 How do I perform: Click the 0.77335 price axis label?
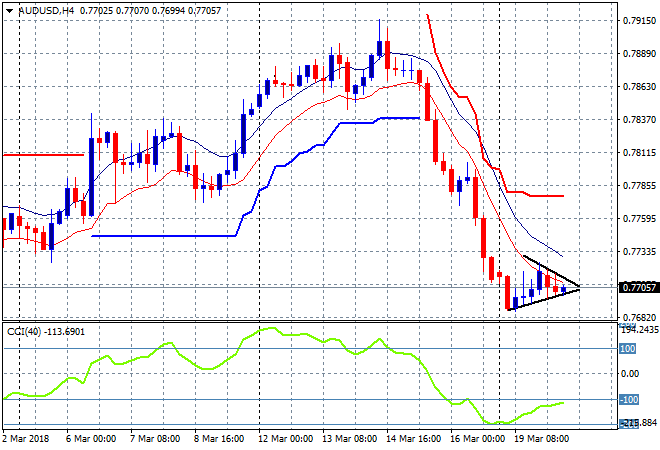[x=639, y=252]
